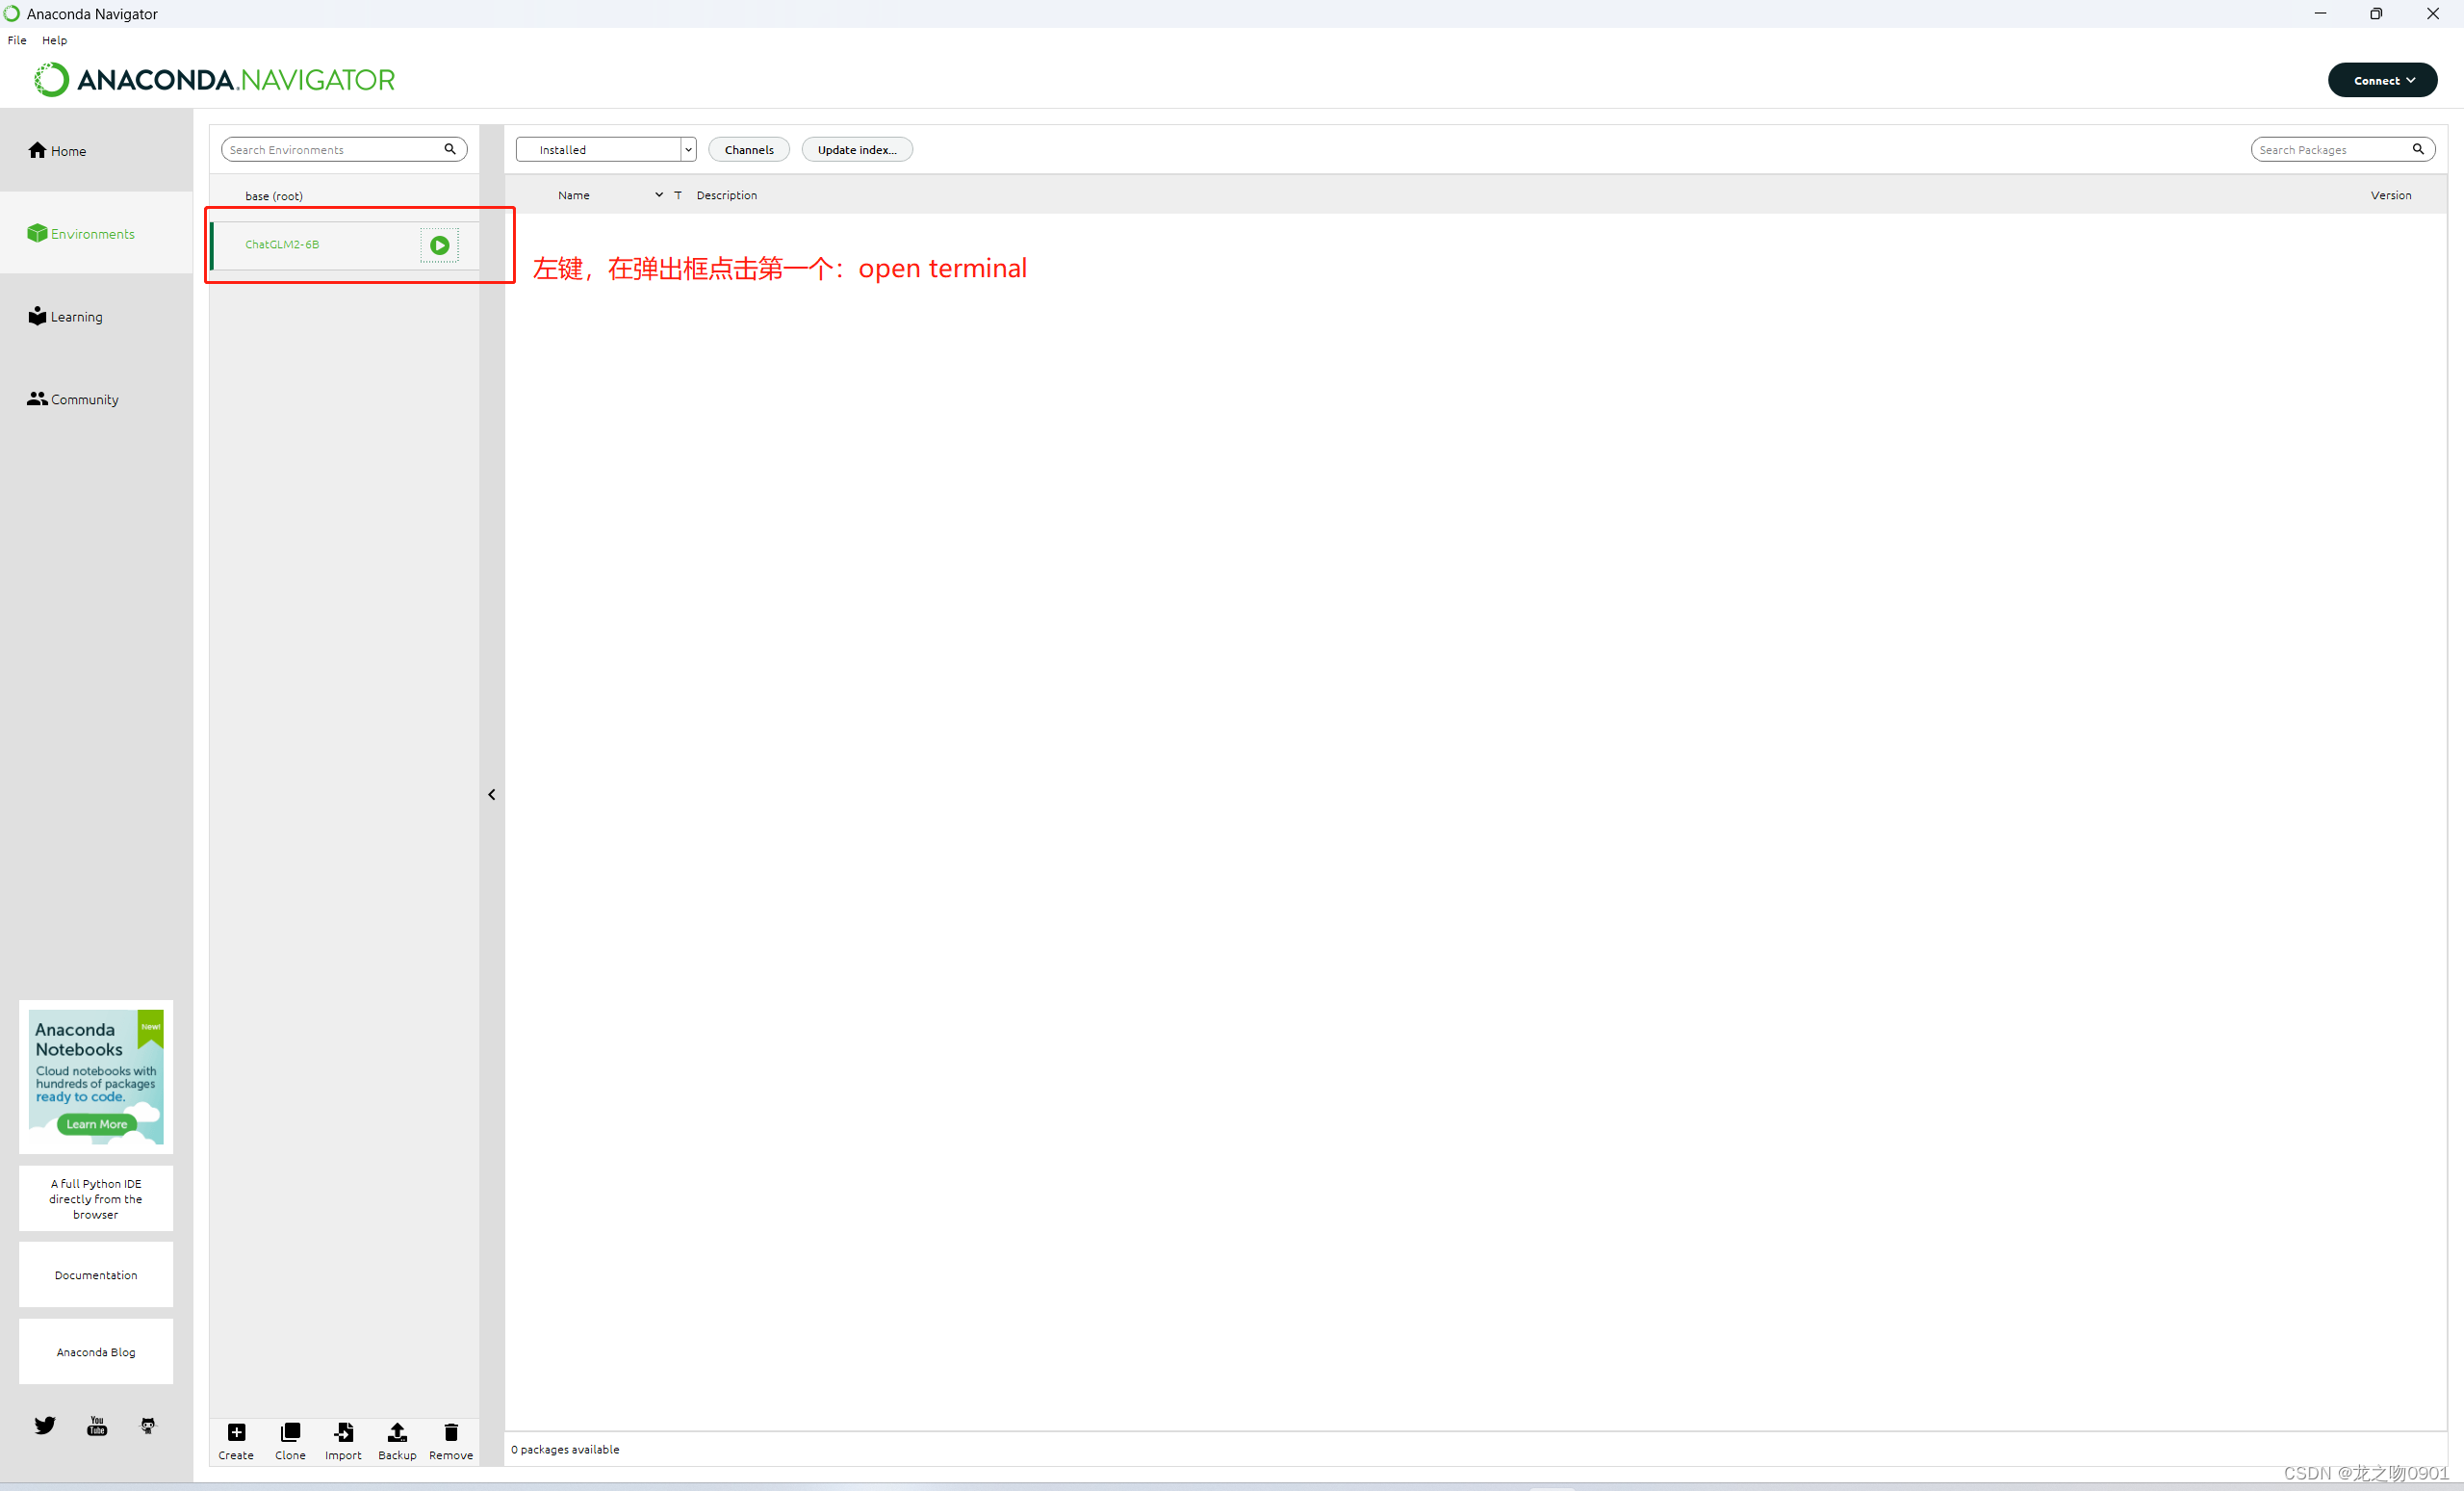Click the Update index button
This screenshot has height=1491, width=2464.
(x=858, y=149)
